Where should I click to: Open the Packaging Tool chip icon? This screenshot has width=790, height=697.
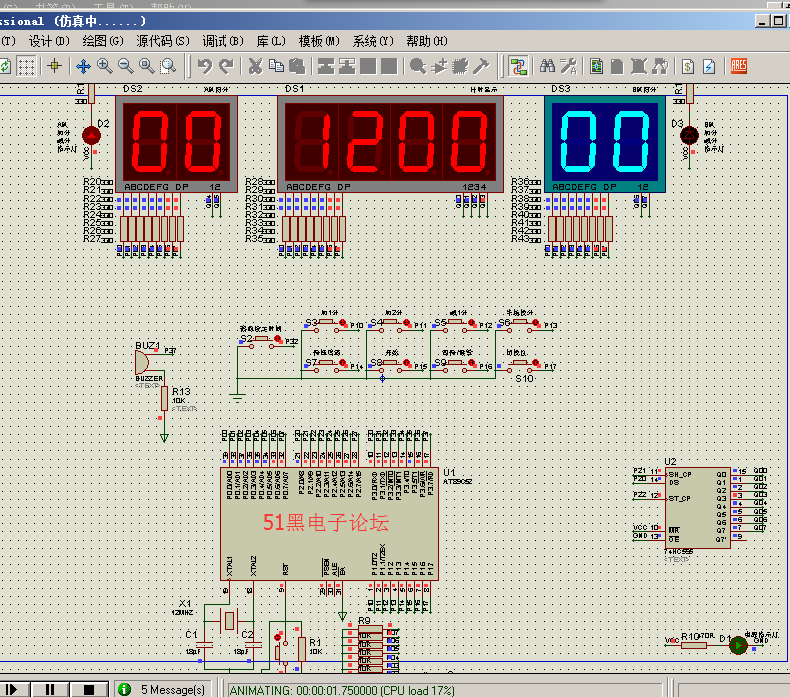pos(460,66)
